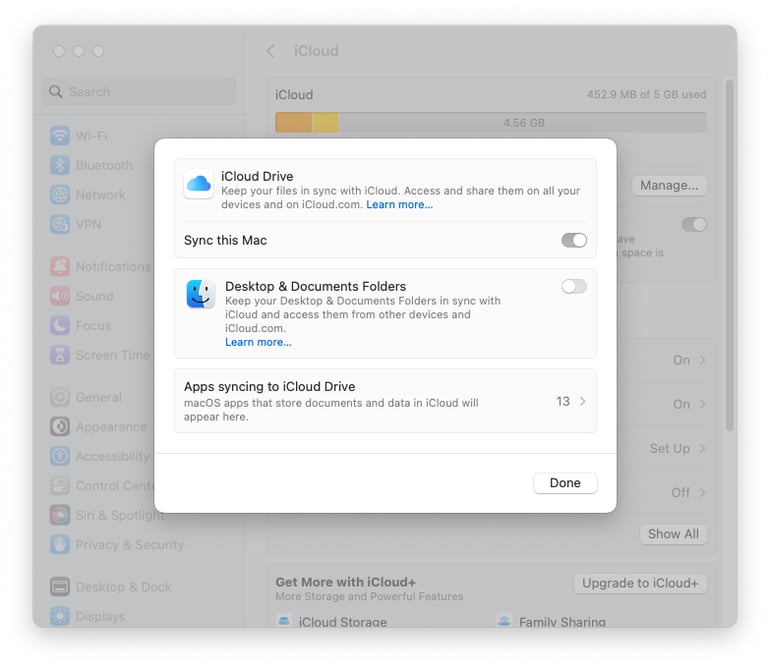Open the Set Up row chevron
Image resolution: width=770 pixels, height=668 pixels.
[703, 448]
